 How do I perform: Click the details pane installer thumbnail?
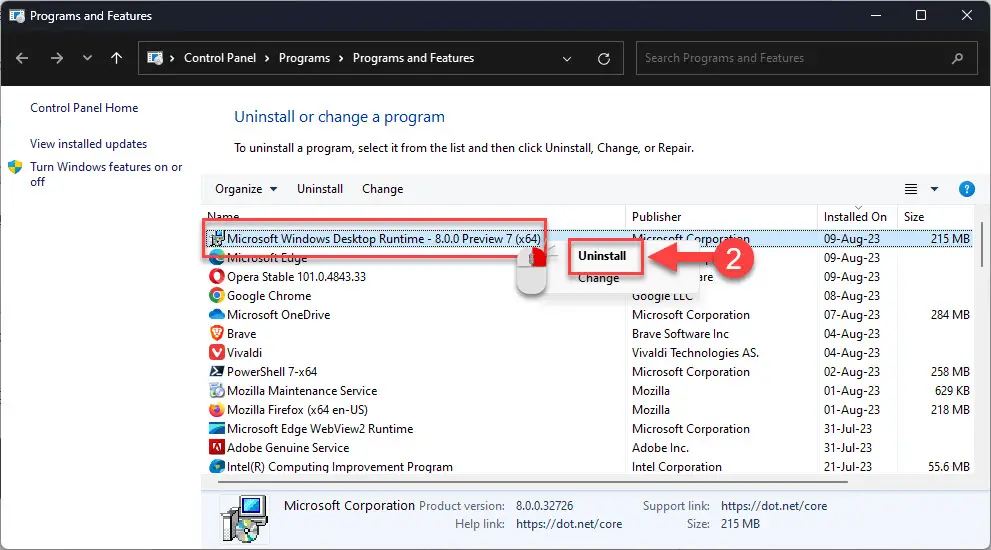[244, 519]
